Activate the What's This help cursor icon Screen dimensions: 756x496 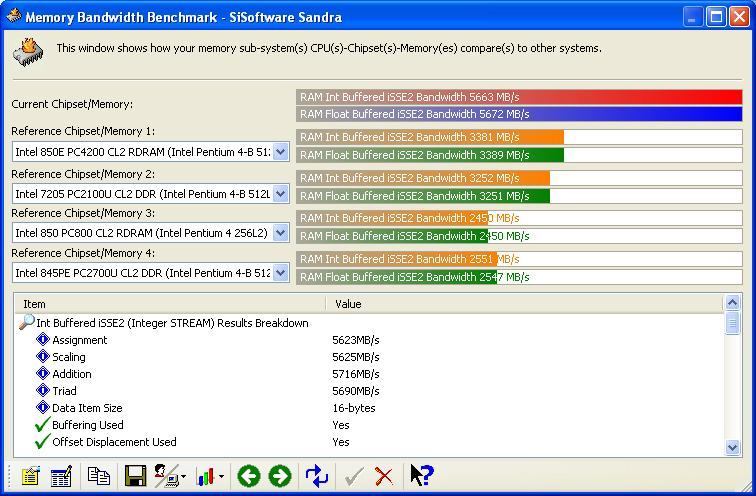tap(422, 475)
